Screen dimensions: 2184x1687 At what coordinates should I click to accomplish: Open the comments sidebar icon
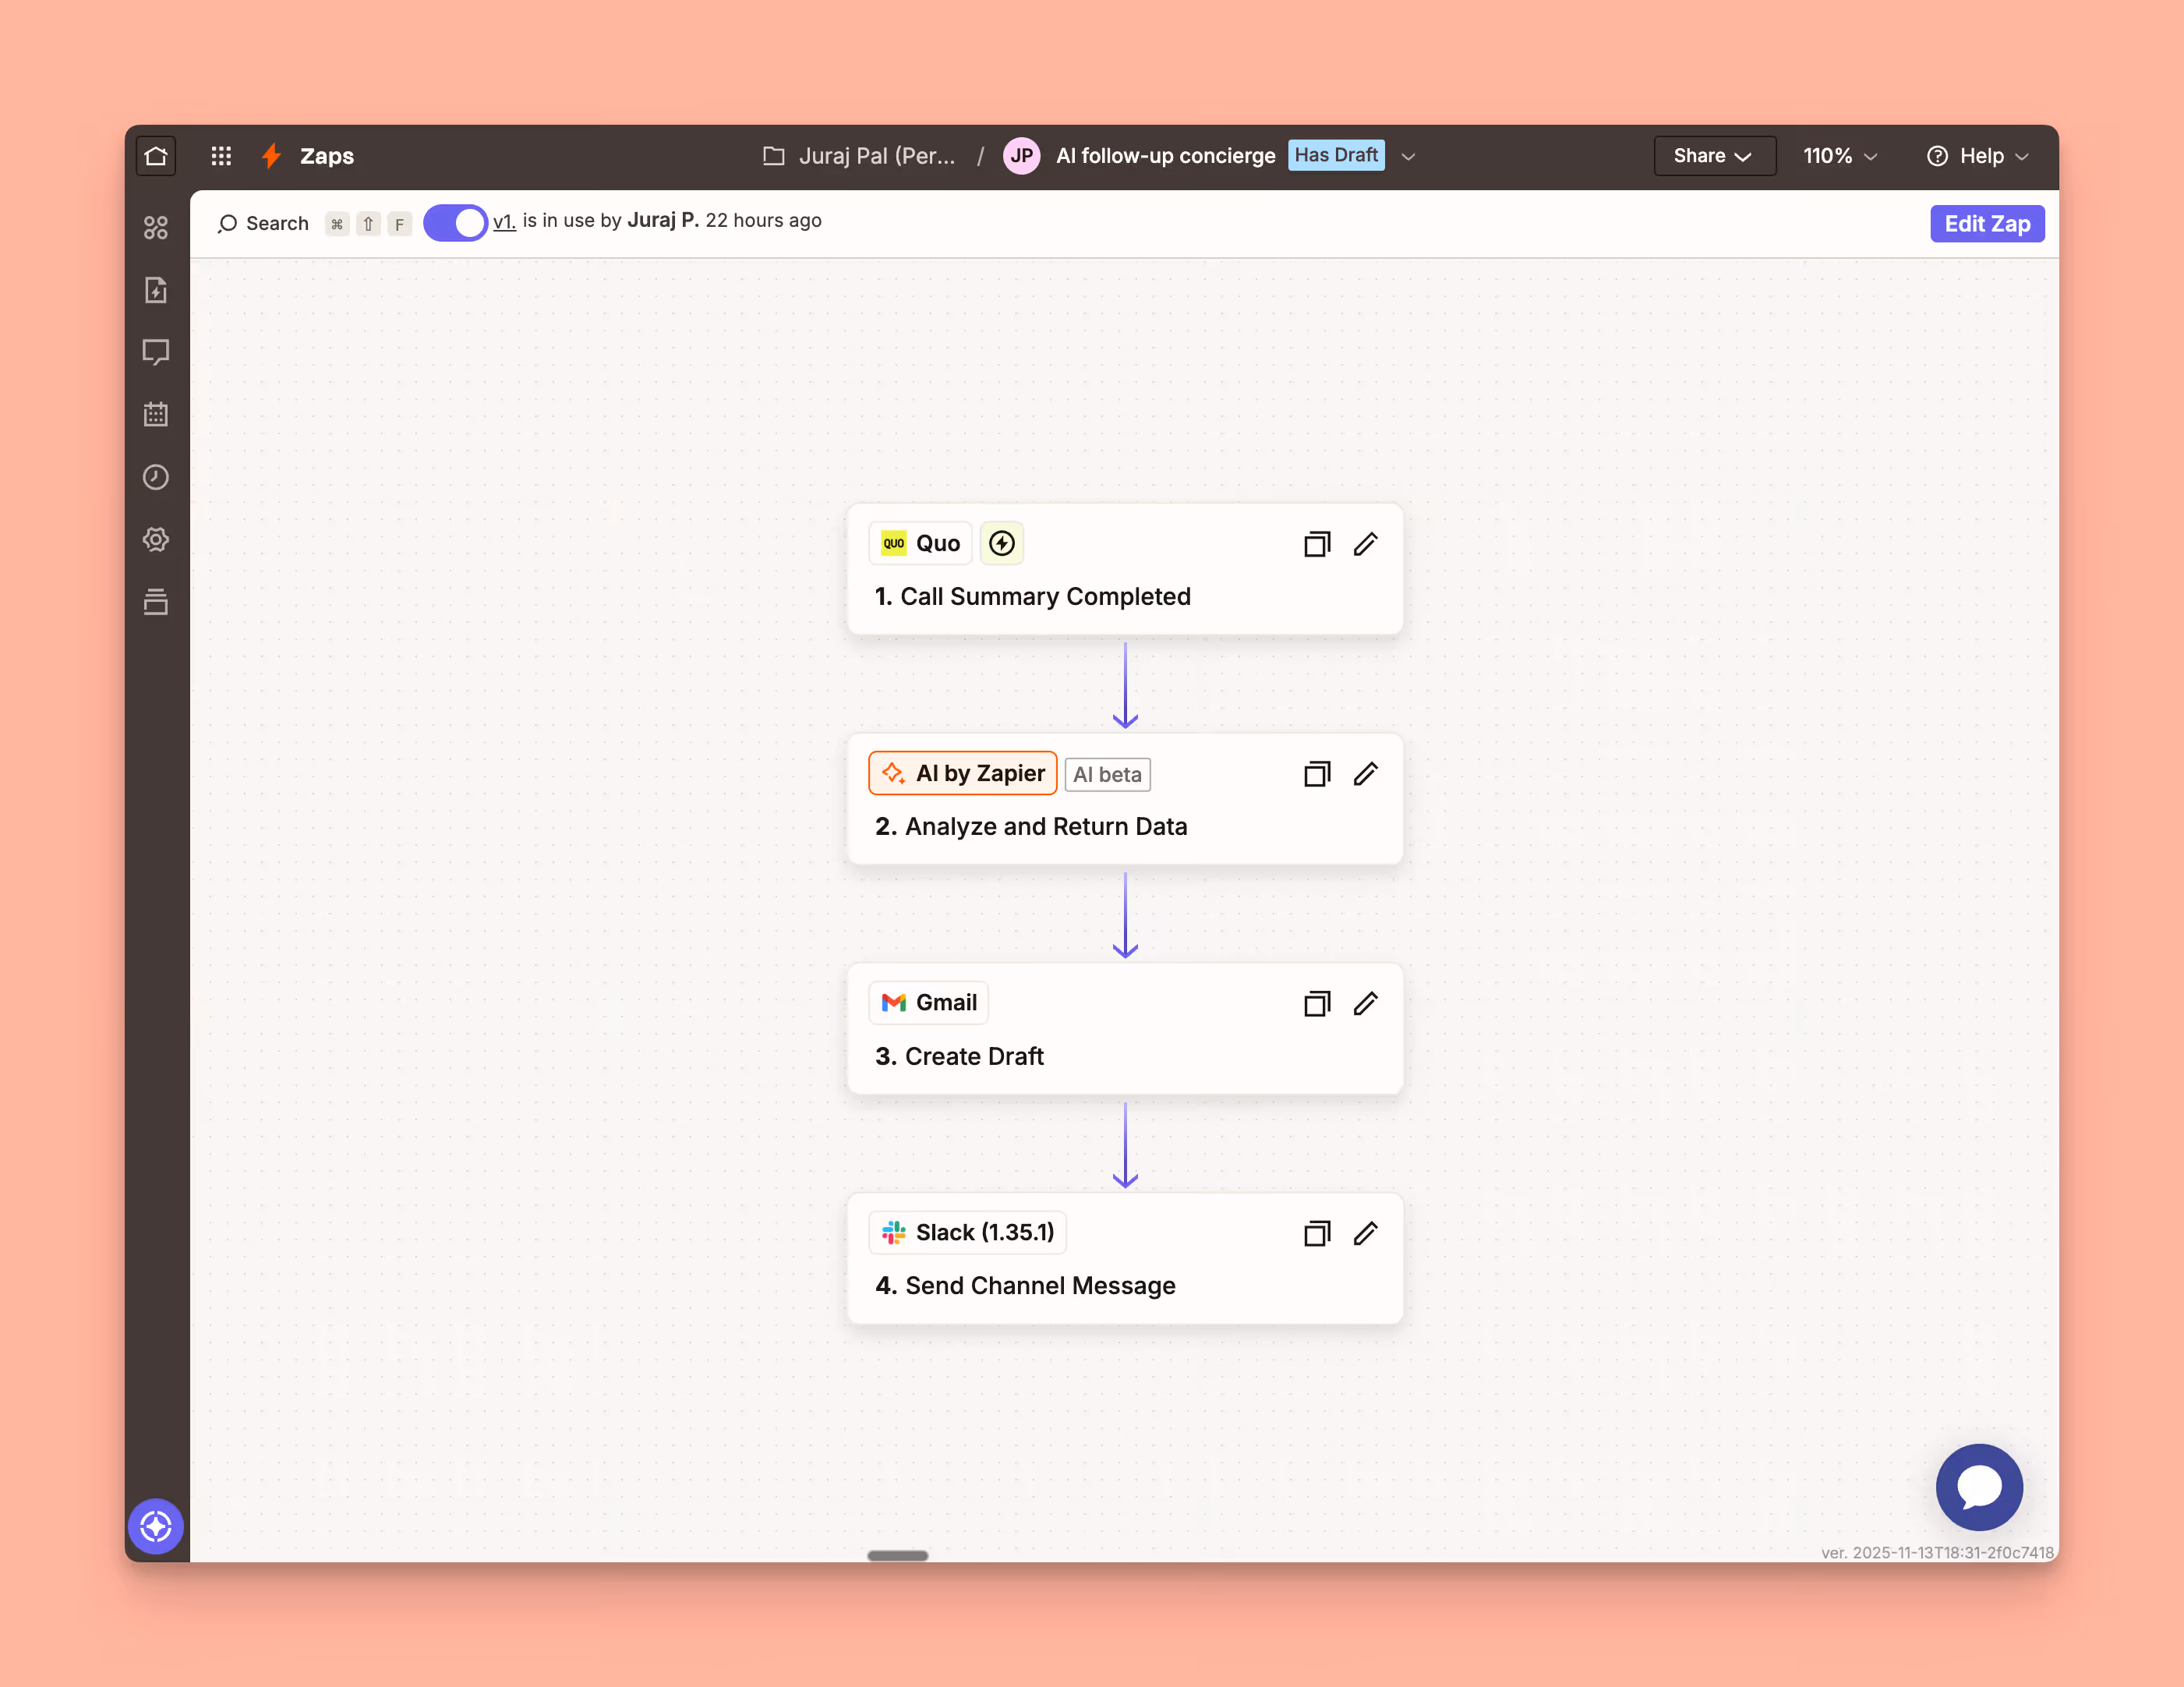[156, 352]
